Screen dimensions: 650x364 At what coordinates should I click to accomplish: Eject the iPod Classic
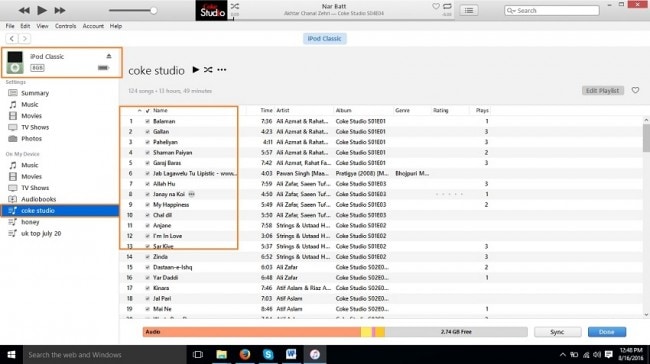pyautogui.click(x=109, y=56)
